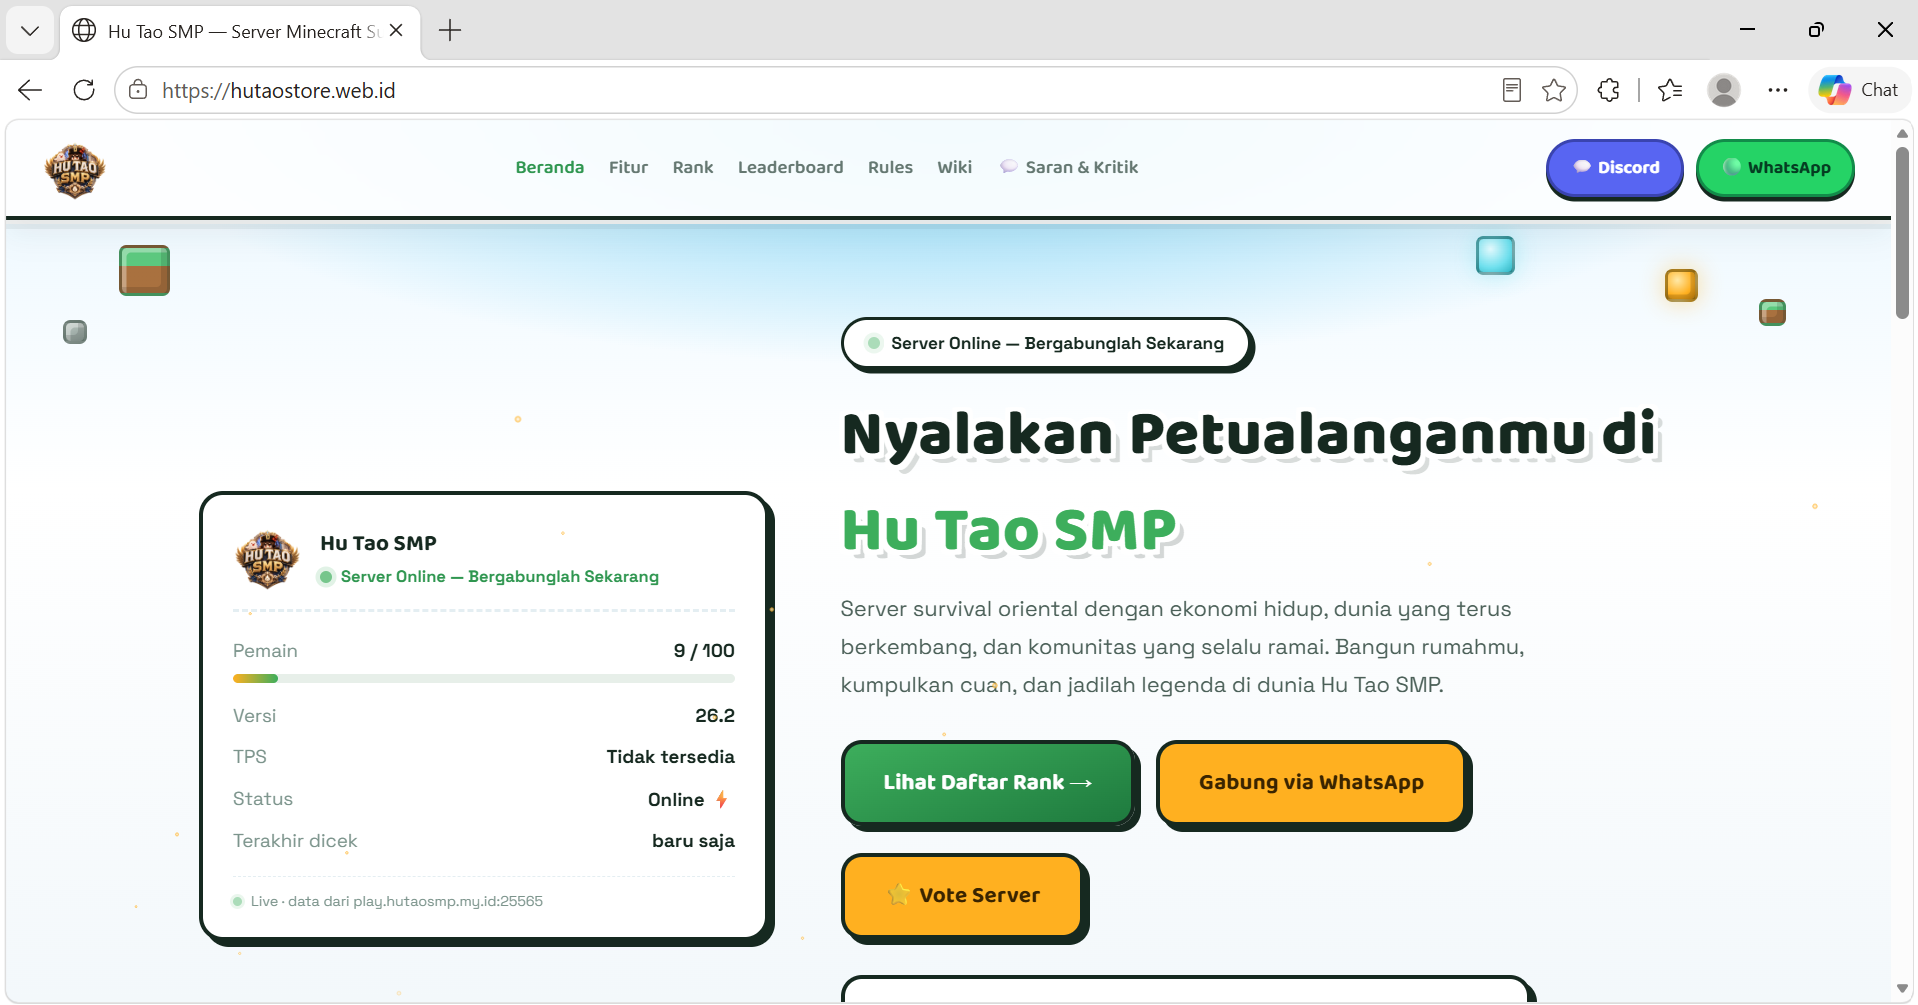Image resolution: width=1918 pixels, height=1005 pixels.
Task: Click the Pemain player count progress bar
Action: 484,679
